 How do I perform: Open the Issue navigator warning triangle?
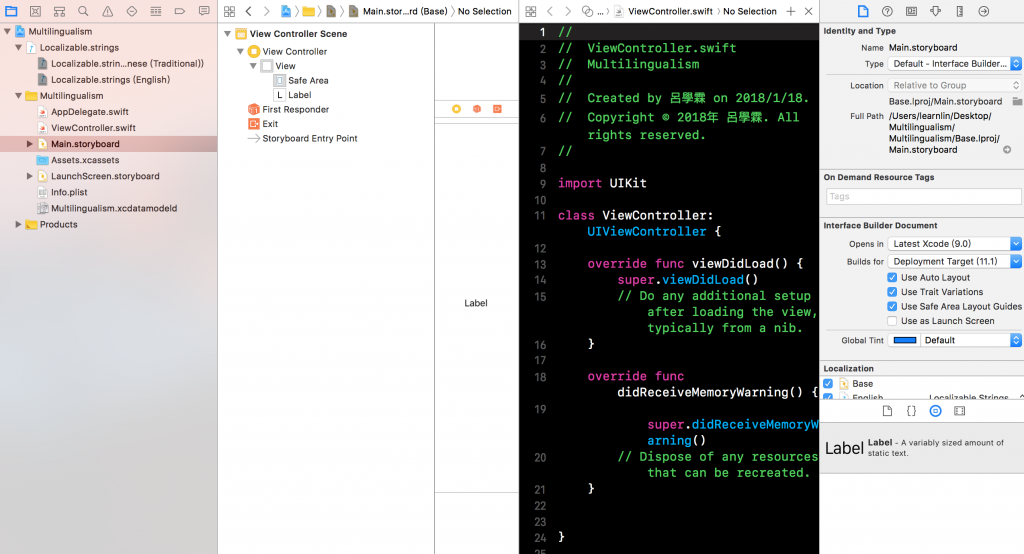click(107, 11)
